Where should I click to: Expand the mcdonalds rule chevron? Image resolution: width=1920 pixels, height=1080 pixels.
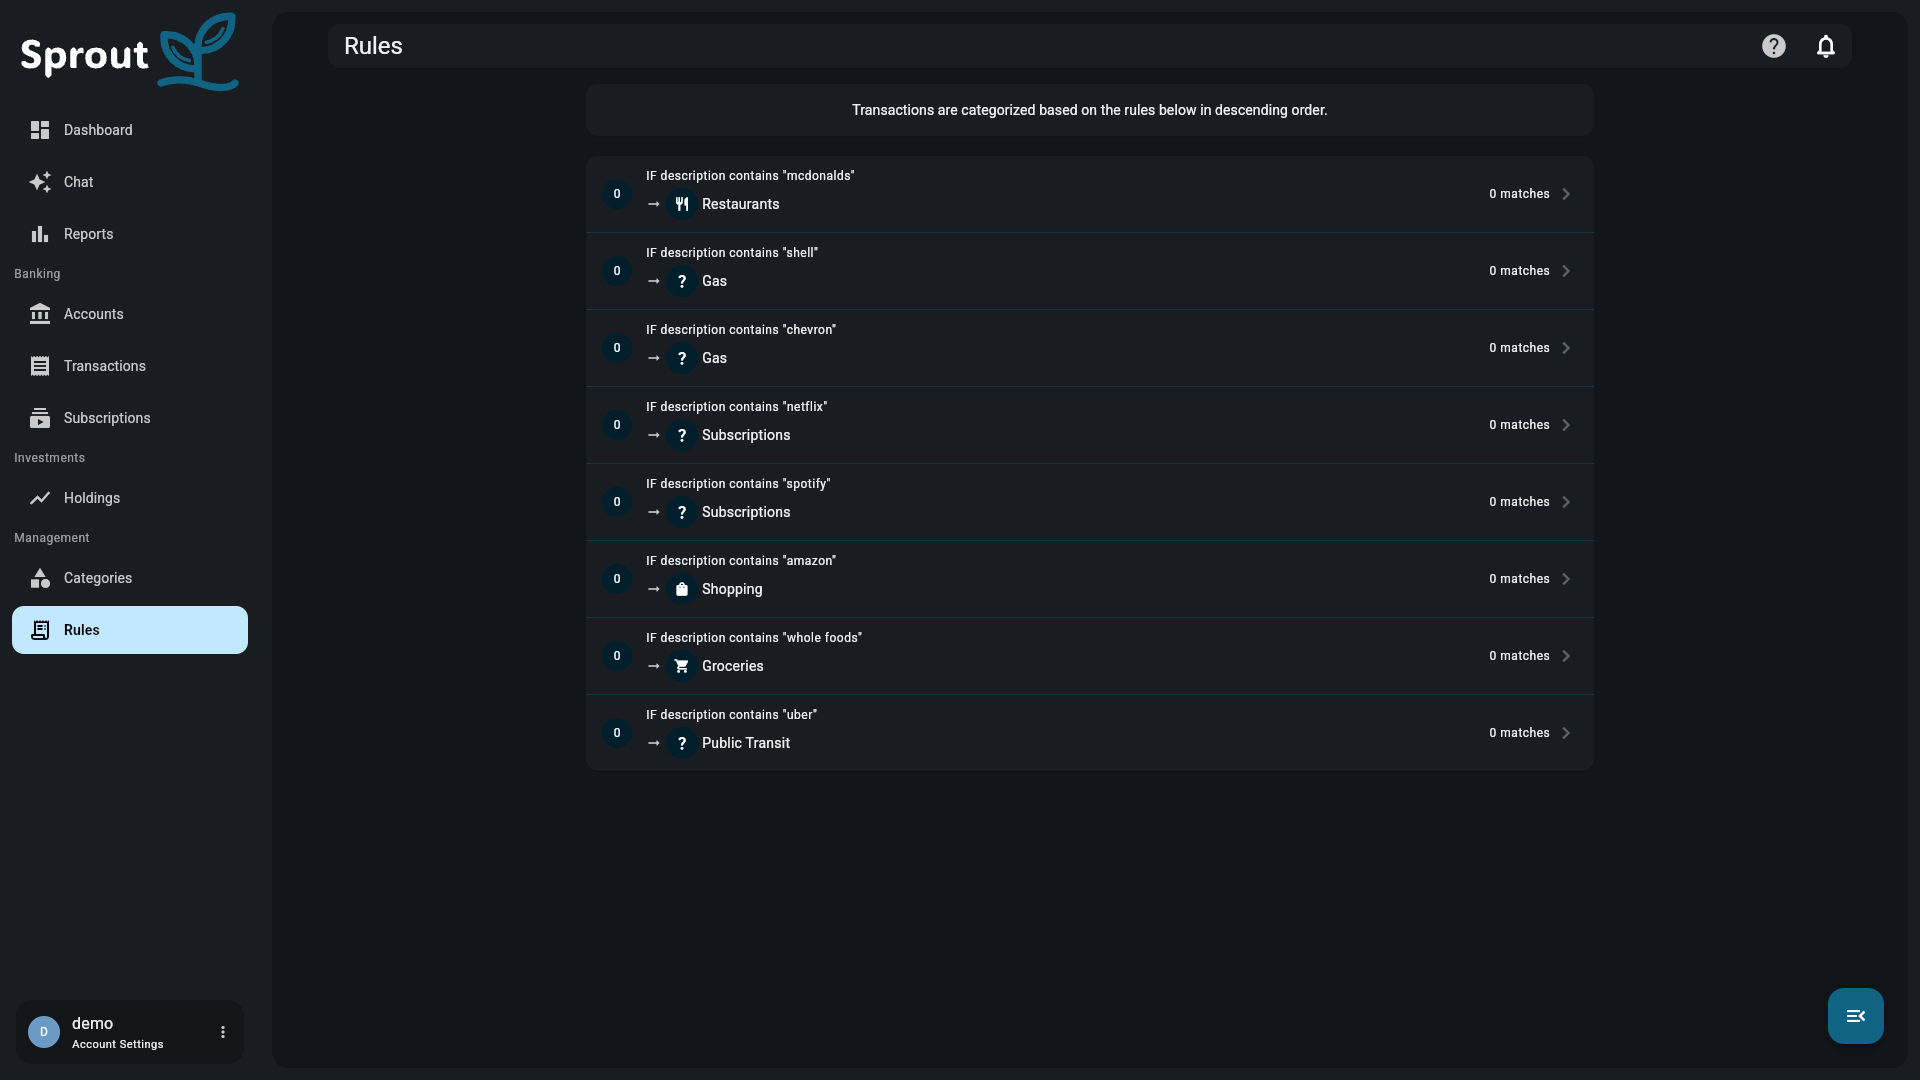click(x=1566, y=194)
